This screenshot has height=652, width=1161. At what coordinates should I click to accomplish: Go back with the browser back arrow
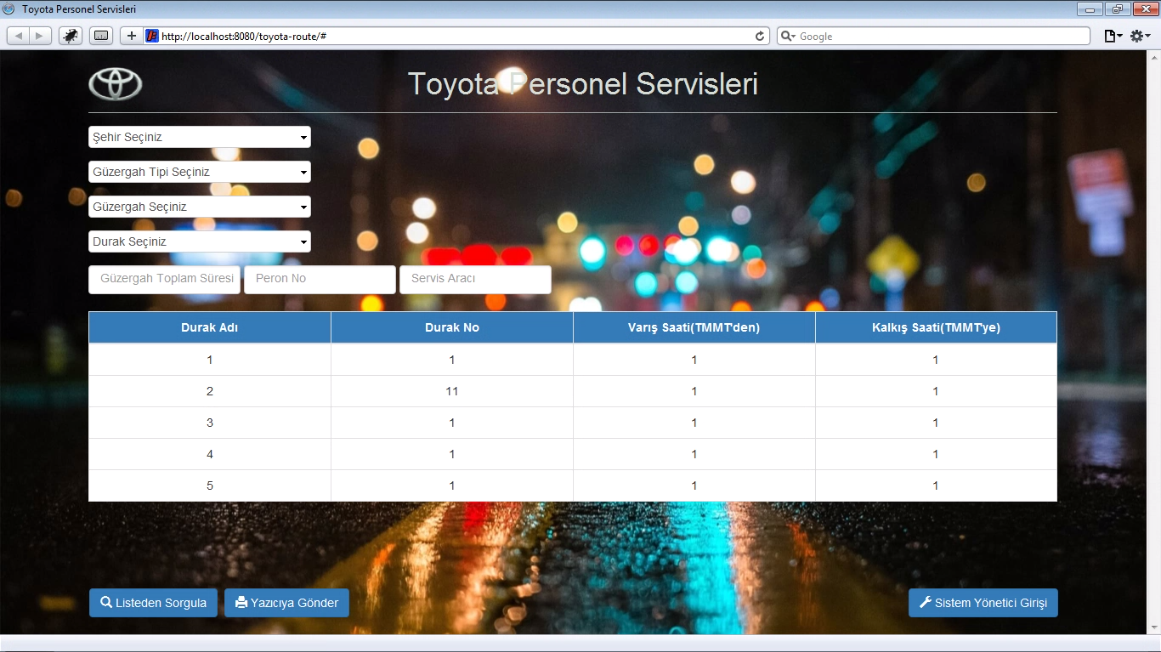tap(18, 36)
